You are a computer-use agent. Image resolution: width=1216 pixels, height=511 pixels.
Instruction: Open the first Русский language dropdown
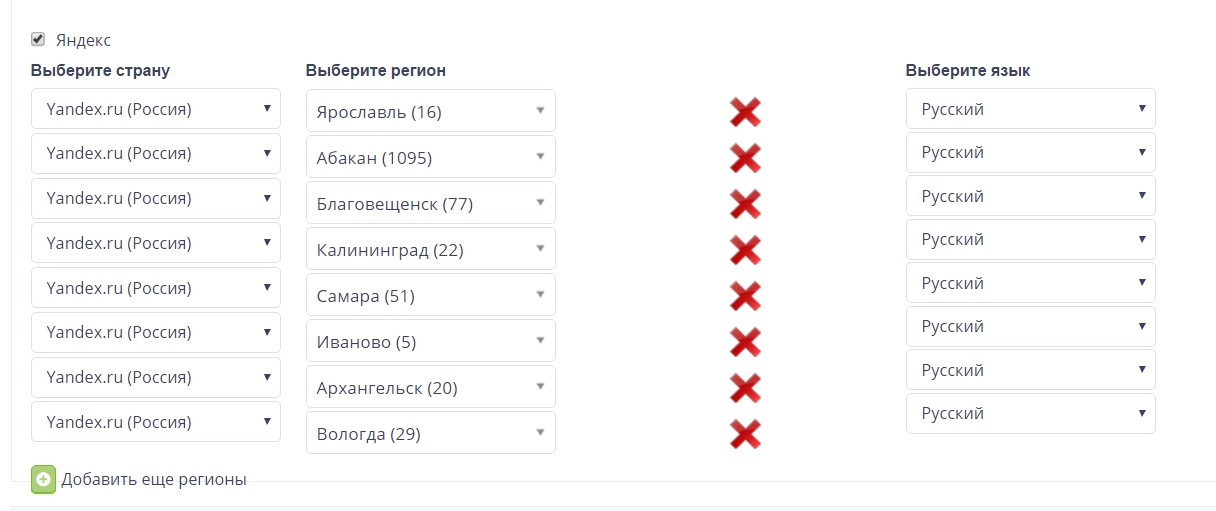point(1030,108)
